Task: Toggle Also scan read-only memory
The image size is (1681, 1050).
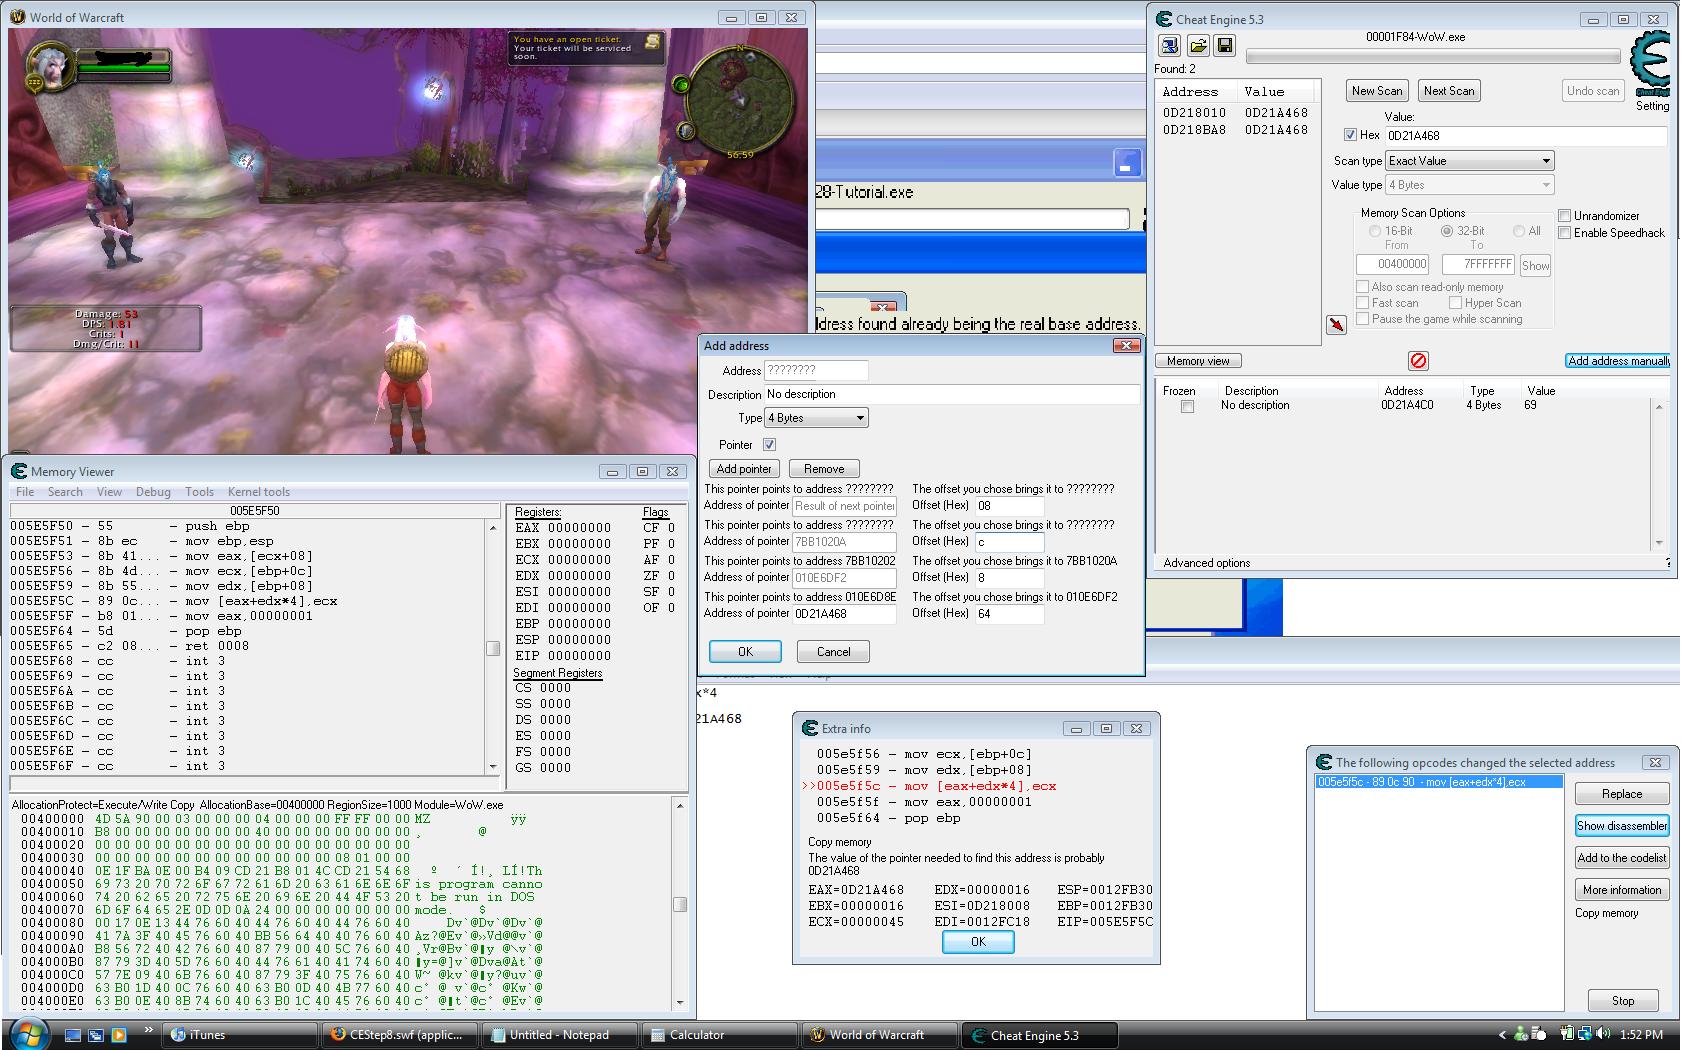Action: tap(1363, 287)
